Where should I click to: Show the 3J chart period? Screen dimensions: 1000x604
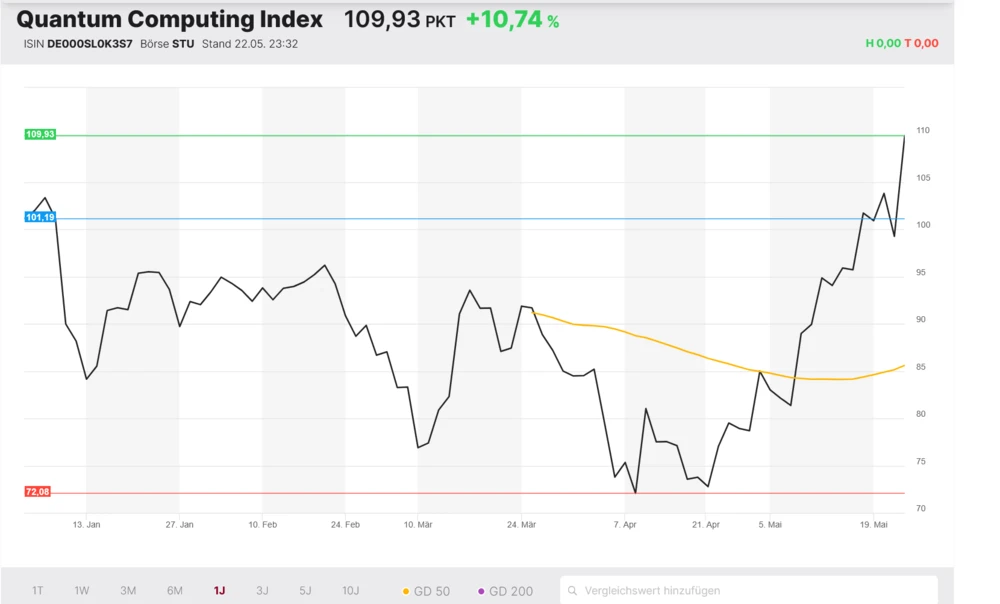(262, 591)
